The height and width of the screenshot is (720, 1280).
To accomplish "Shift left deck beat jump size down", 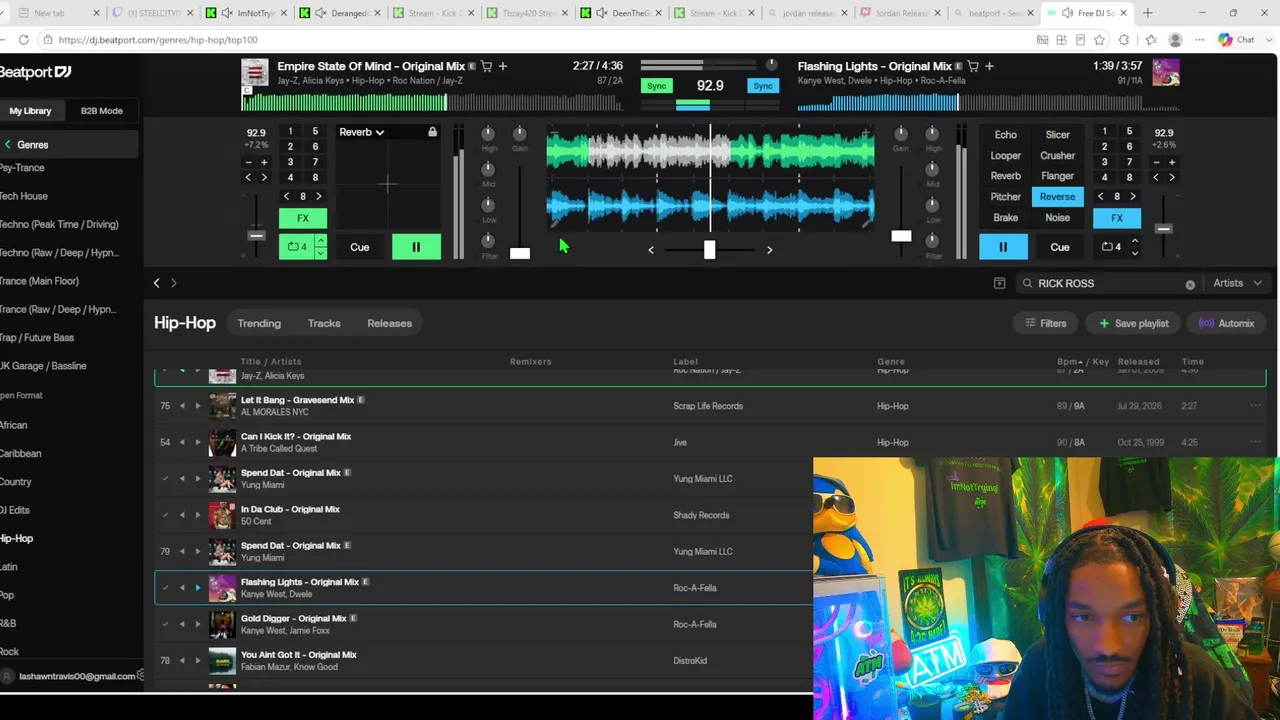I will pyautogui.click(x=287, y=197).
